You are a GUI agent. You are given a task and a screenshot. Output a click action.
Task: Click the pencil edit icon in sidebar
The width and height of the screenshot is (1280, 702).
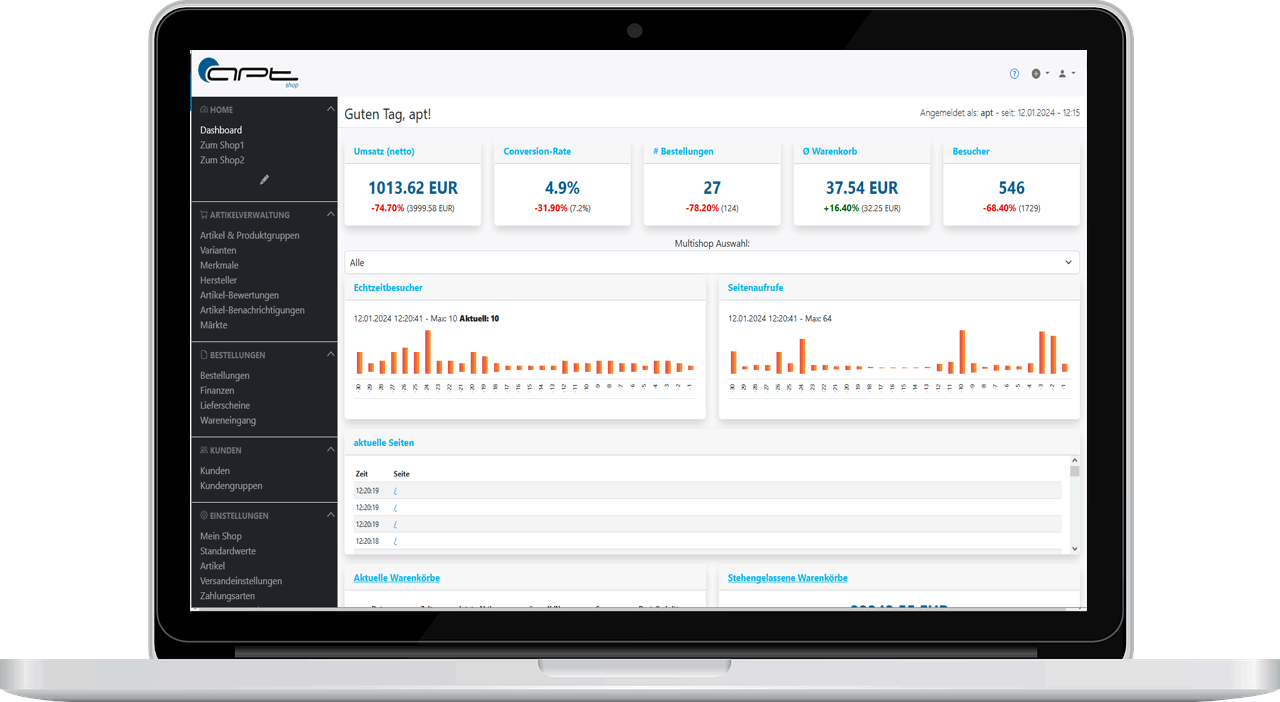[x=264, y=180]
